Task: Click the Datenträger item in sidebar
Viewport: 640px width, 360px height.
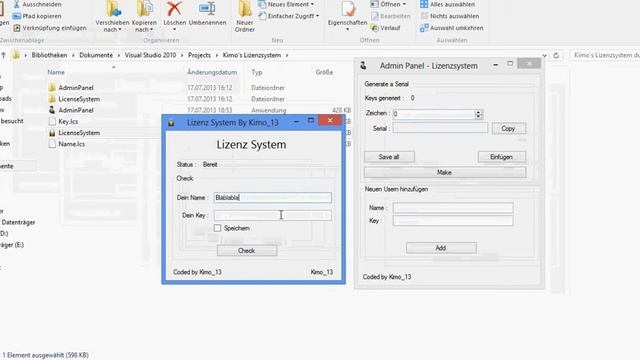Action: point(18,222)
